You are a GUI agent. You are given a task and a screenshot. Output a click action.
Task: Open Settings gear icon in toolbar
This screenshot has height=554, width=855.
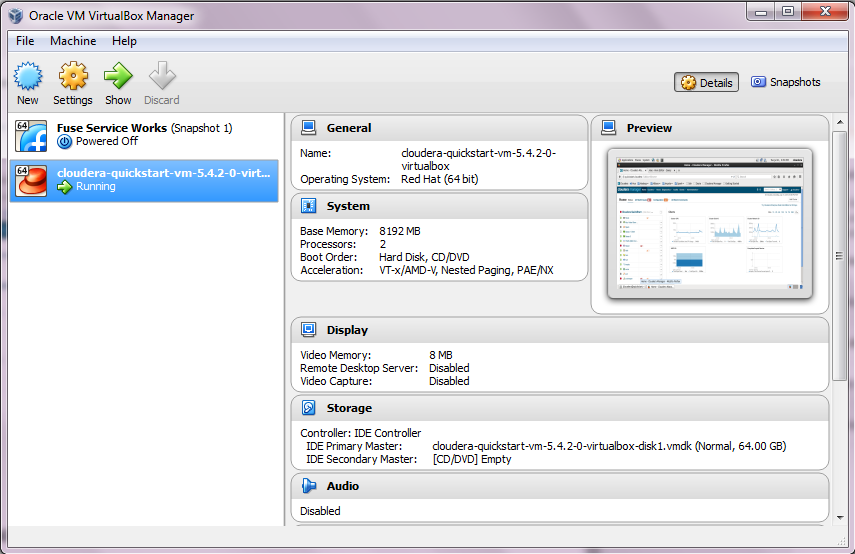coord(73,76)
